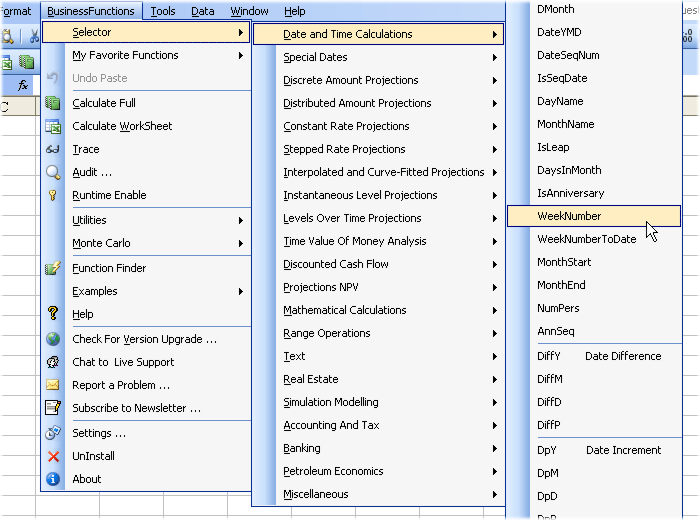
Task: Choose Check For Version Upgrade
Action: (146, 339)
